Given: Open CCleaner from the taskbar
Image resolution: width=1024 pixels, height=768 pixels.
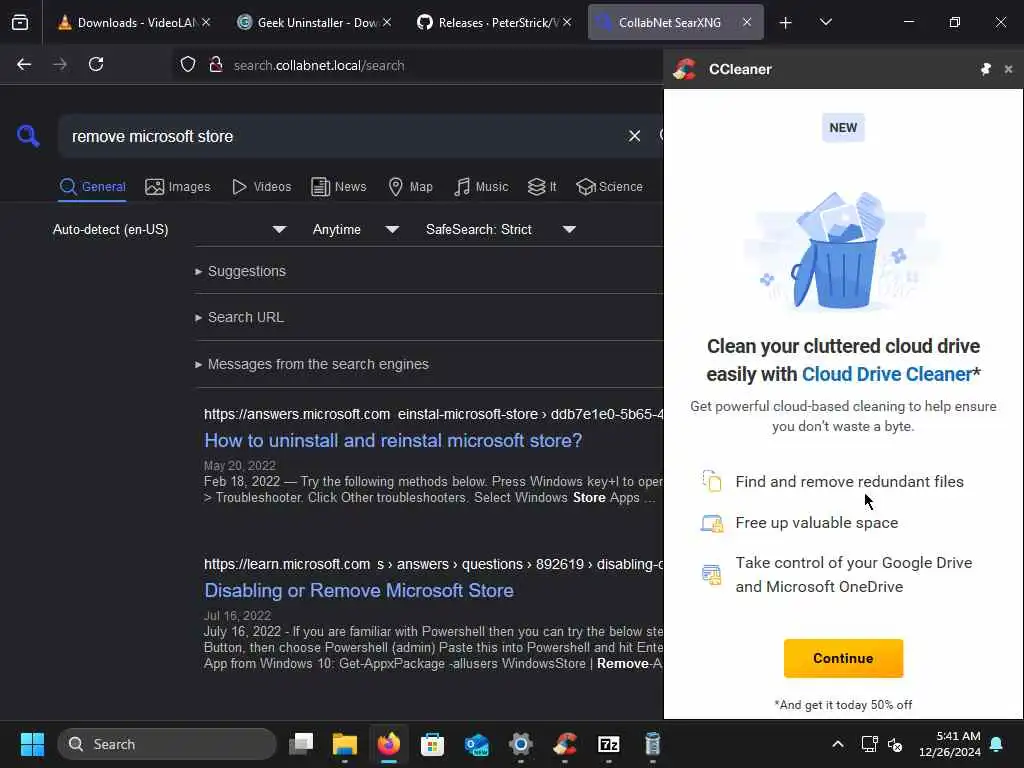Looking at the screenshot, I should (x=565, y=744).
